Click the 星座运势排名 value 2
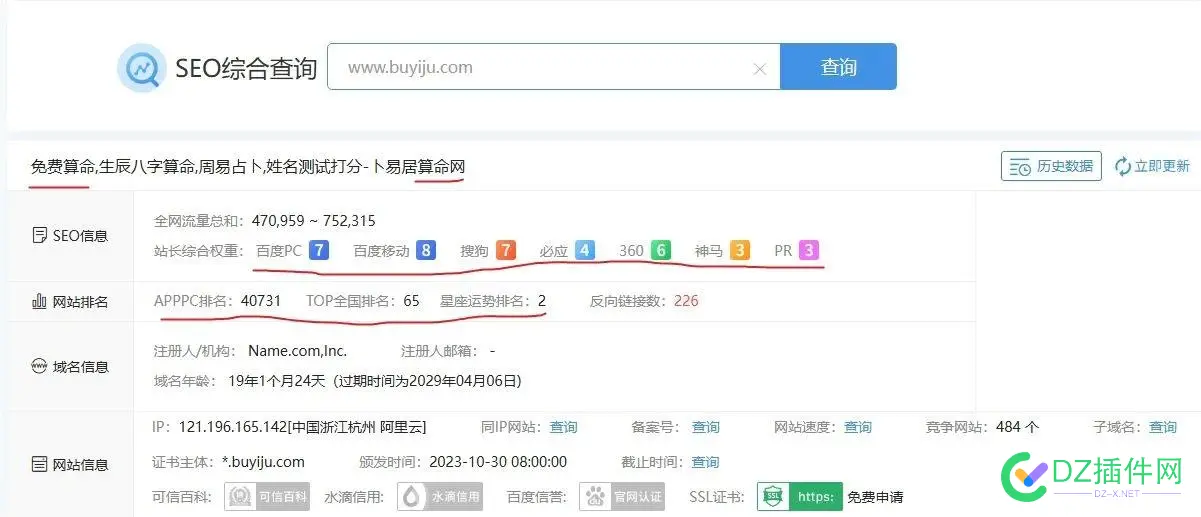The width and height of the screenshot is (1201, 517). click(x=541, y=300)
